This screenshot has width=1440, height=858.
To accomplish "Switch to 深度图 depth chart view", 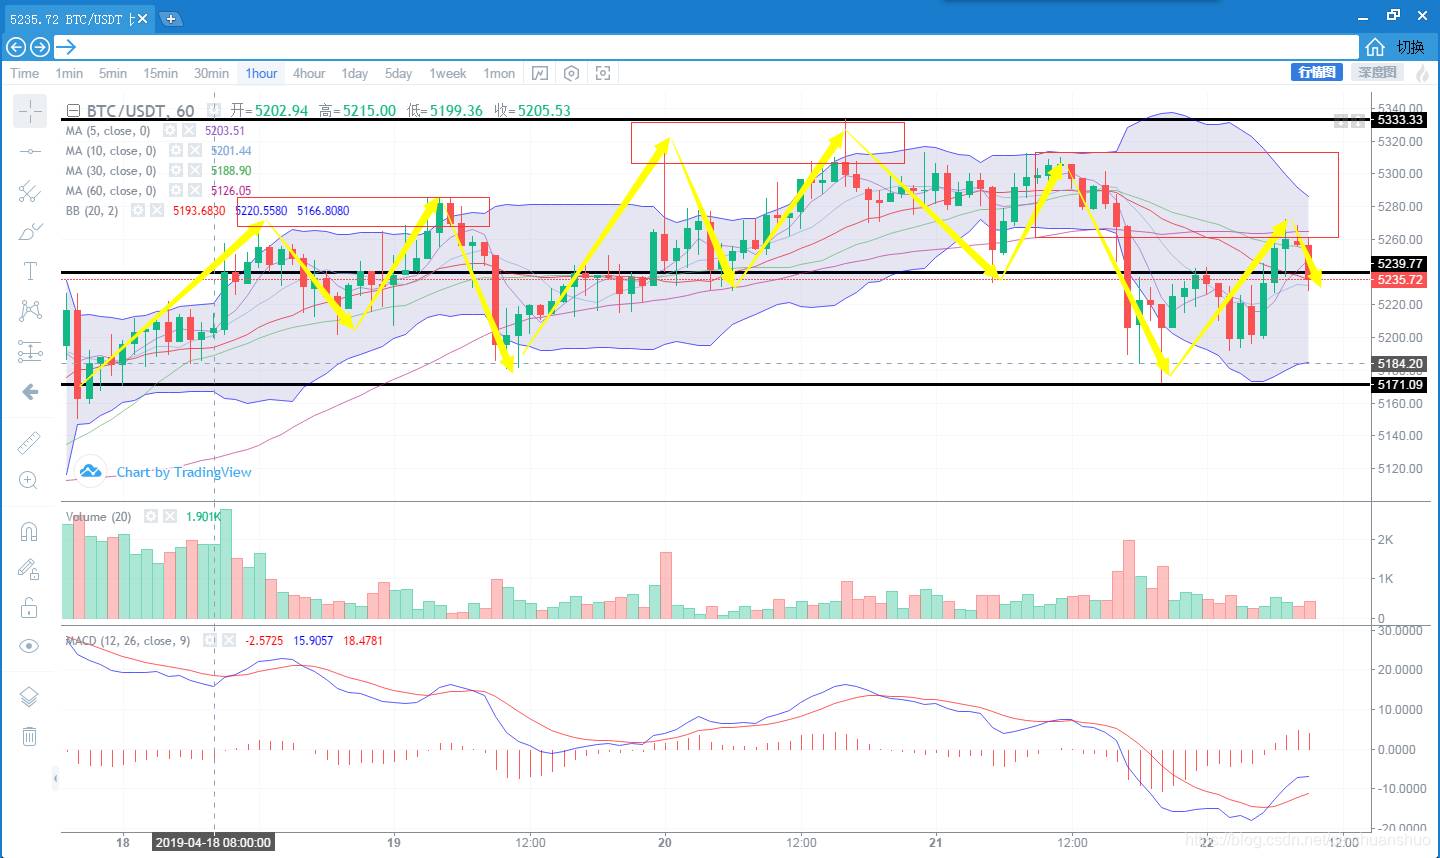I will click(1377, 72).
